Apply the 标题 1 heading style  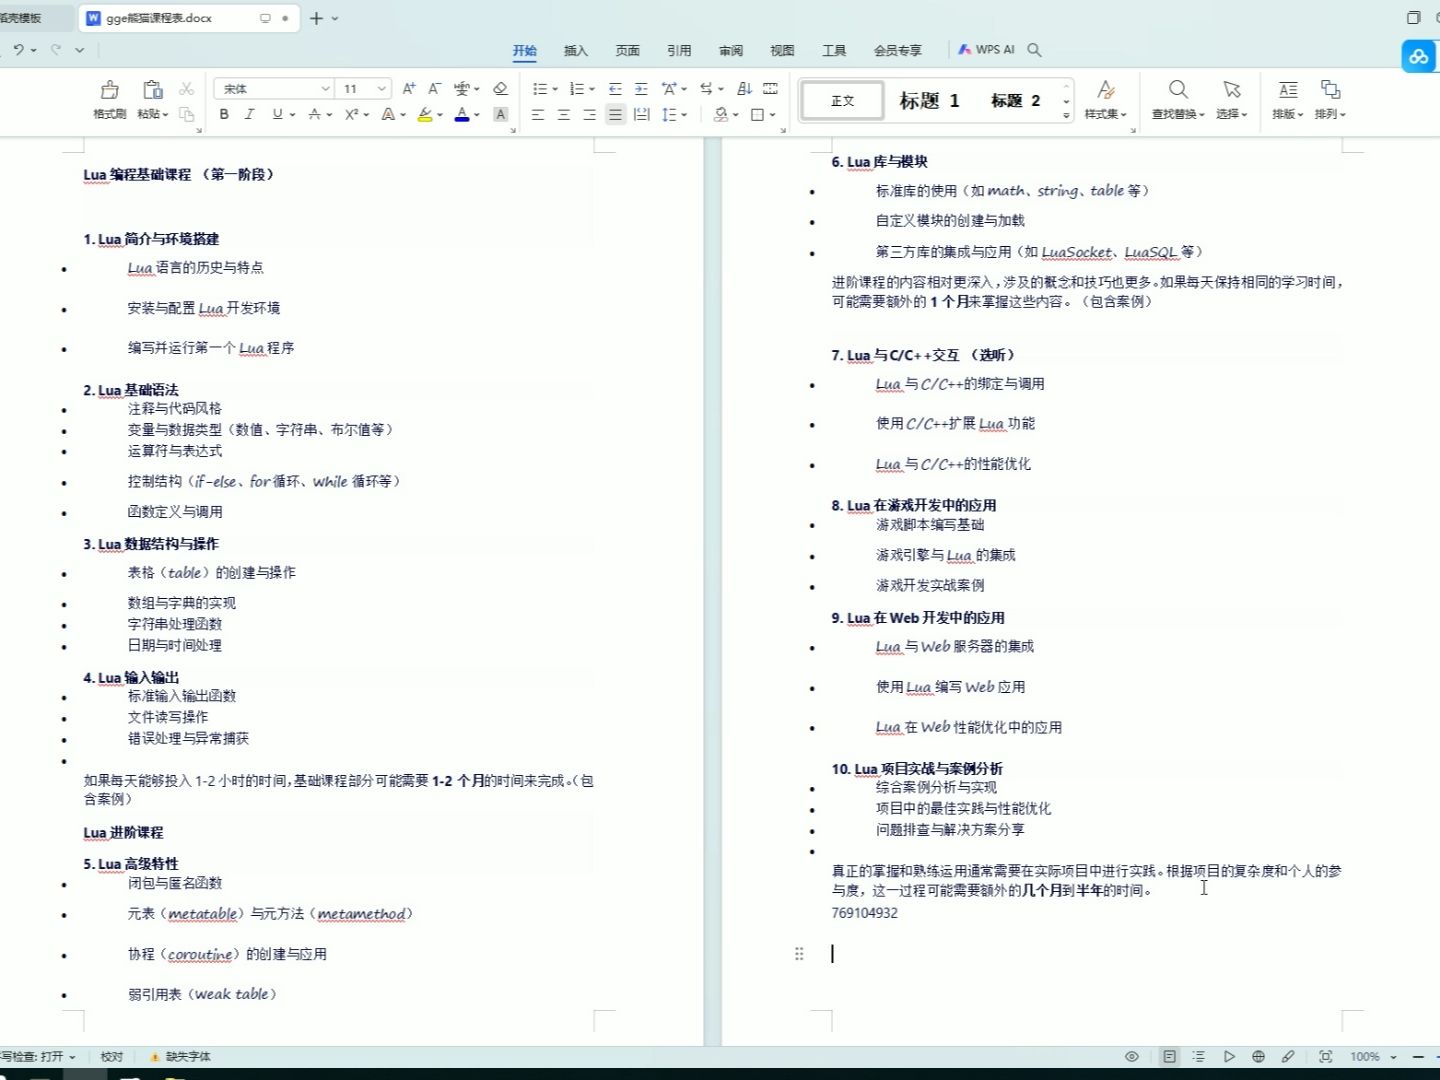[929, 100]
